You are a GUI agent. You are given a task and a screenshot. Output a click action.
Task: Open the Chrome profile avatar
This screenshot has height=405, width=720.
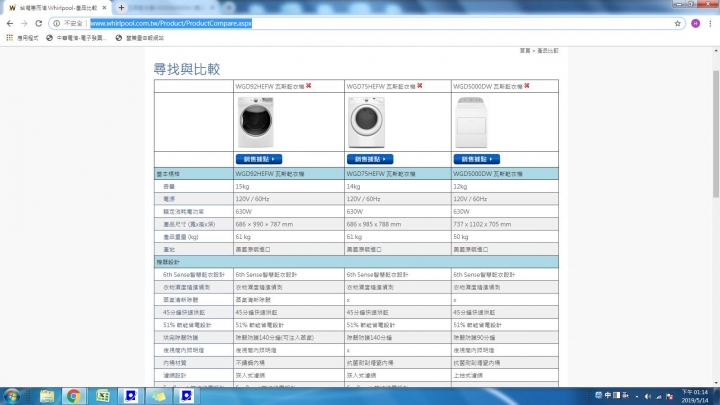point(695,23)
